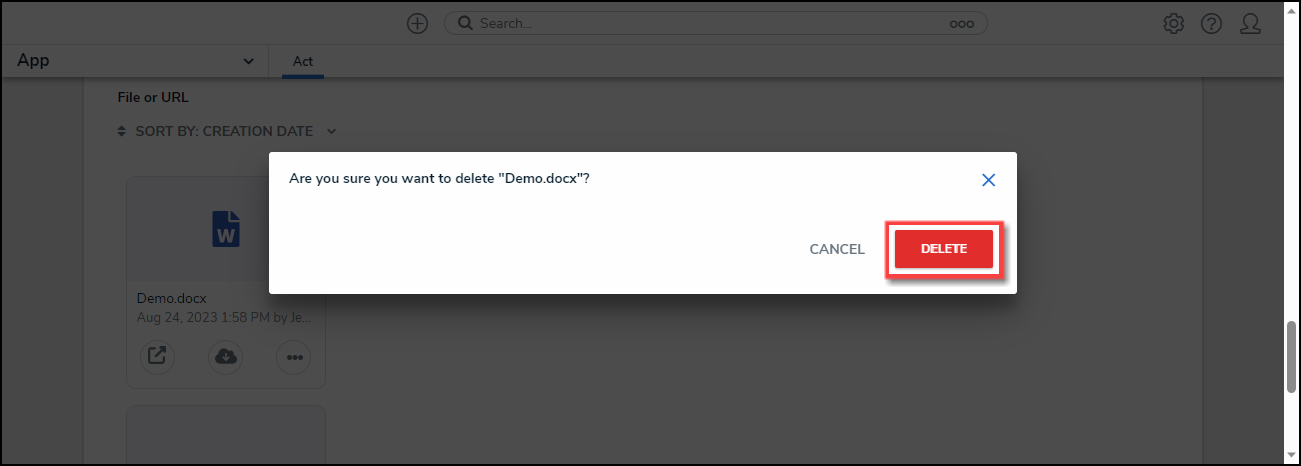Screen dimensions: 1301x466
Task: Open the settings gear icon
Action: click(x=1174, y=24)
